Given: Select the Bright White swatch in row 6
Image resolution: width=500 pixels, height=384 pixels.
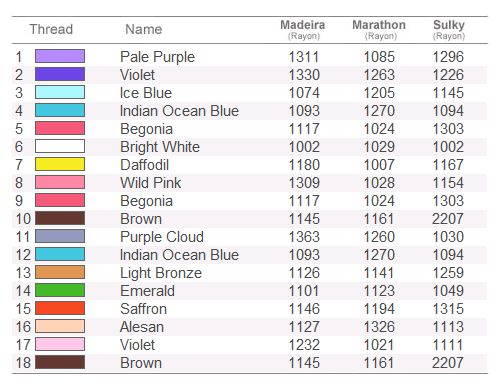Looking at the screenshot, I should tap(60, 146).
